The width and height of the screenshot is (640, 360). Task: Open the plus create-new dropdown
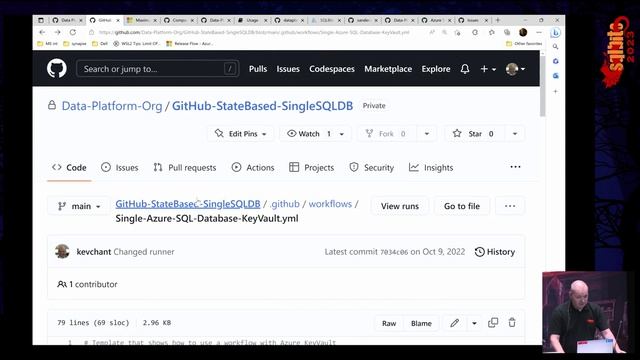click(488, 69)
